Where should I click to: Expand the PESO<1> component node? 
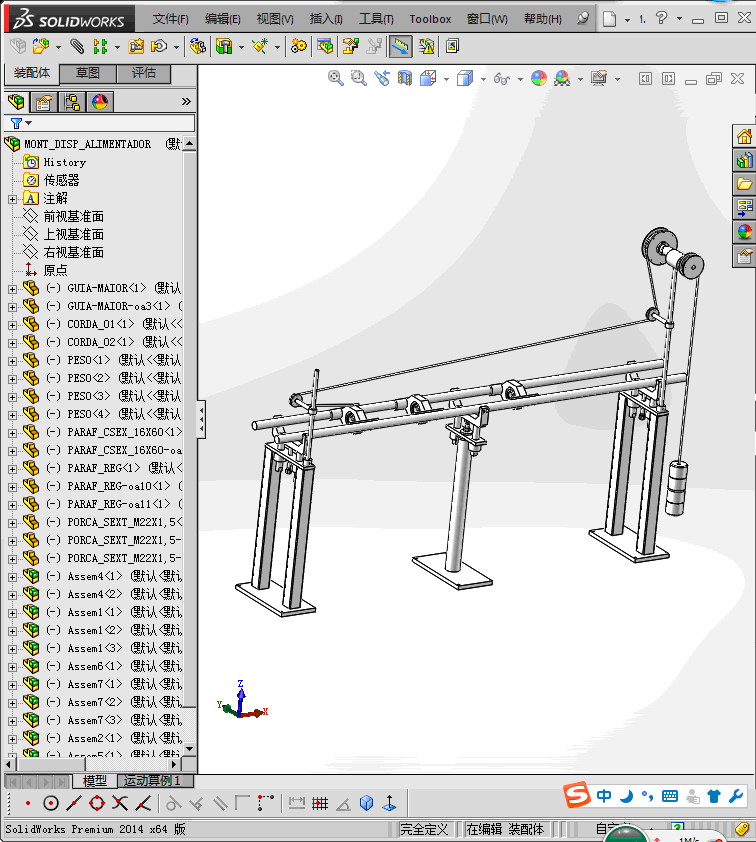(x=12, y=361)
